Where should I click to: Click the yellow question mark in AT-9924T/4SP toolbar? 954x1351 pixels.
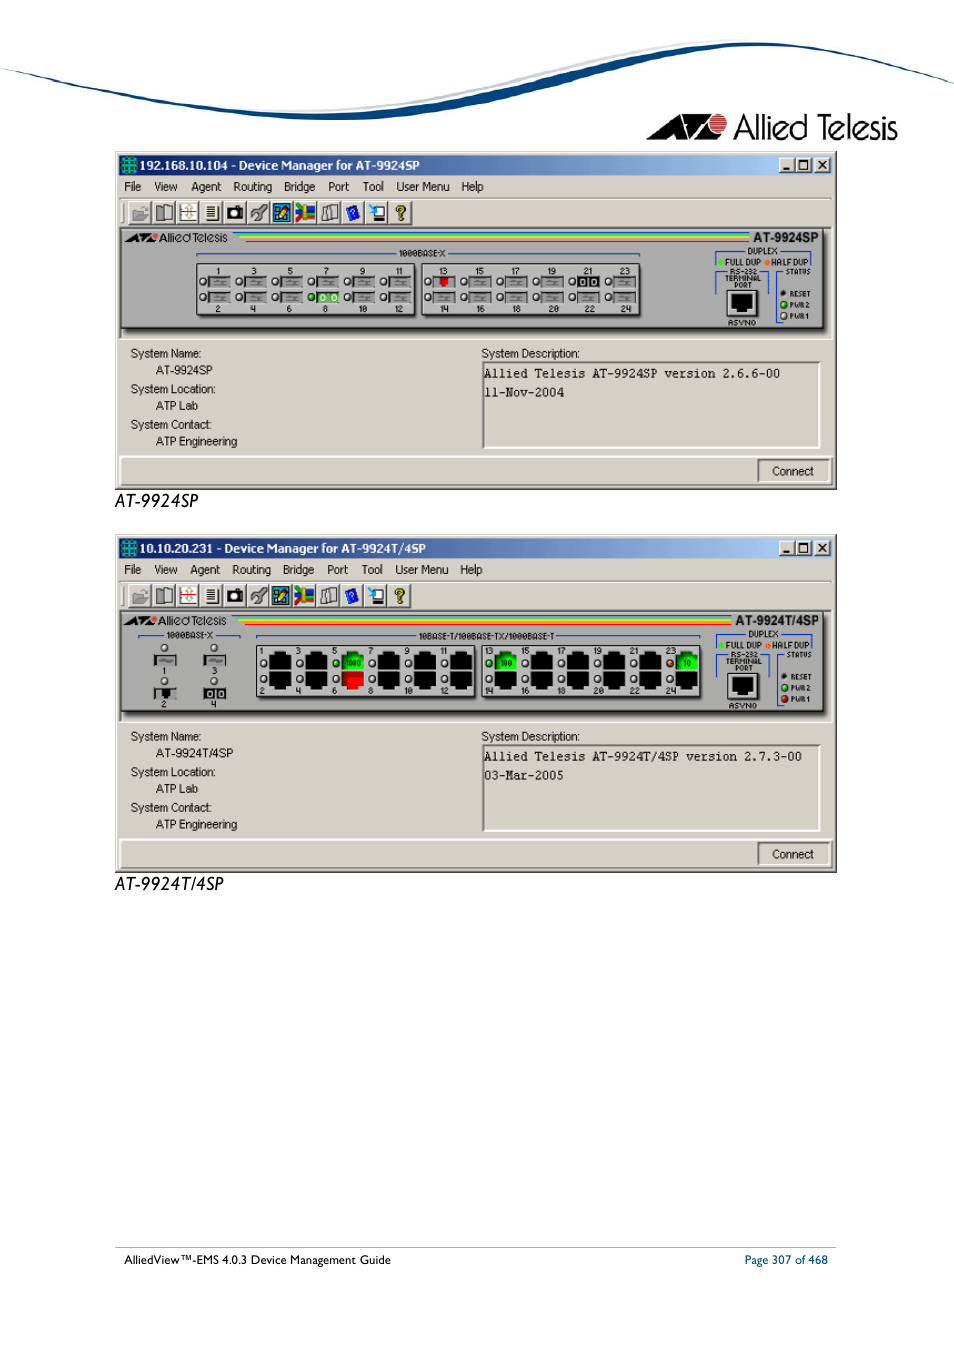click(400, 596)
